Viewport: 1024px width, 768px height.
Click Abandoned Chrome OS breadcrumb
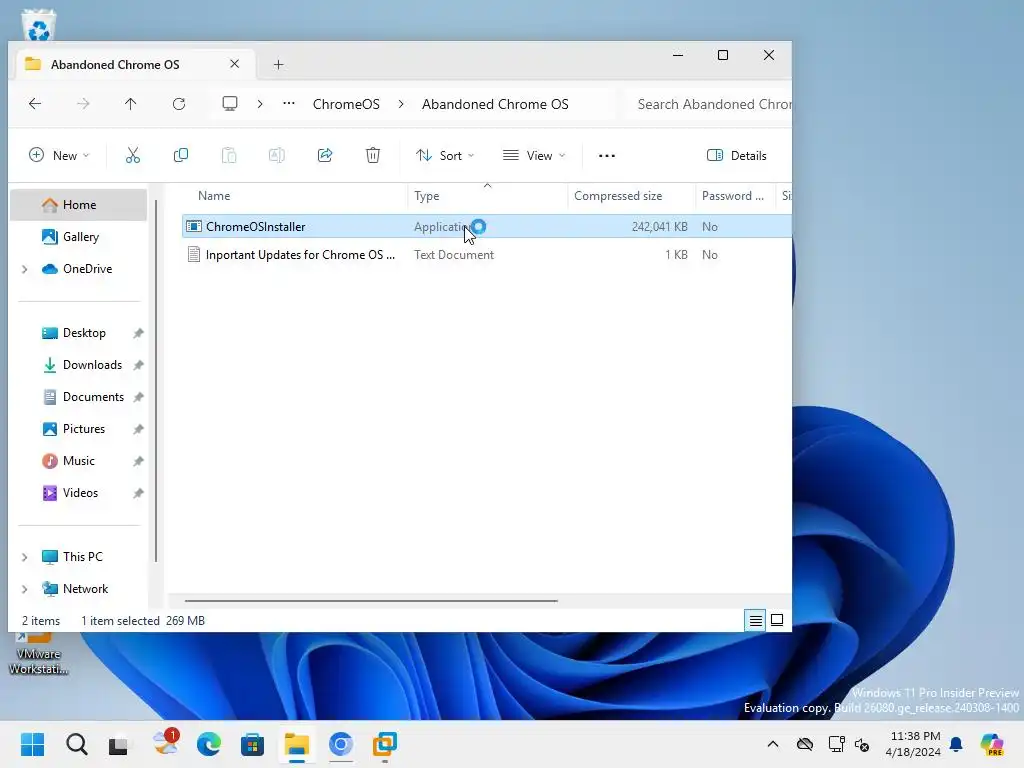coord(495,104)
